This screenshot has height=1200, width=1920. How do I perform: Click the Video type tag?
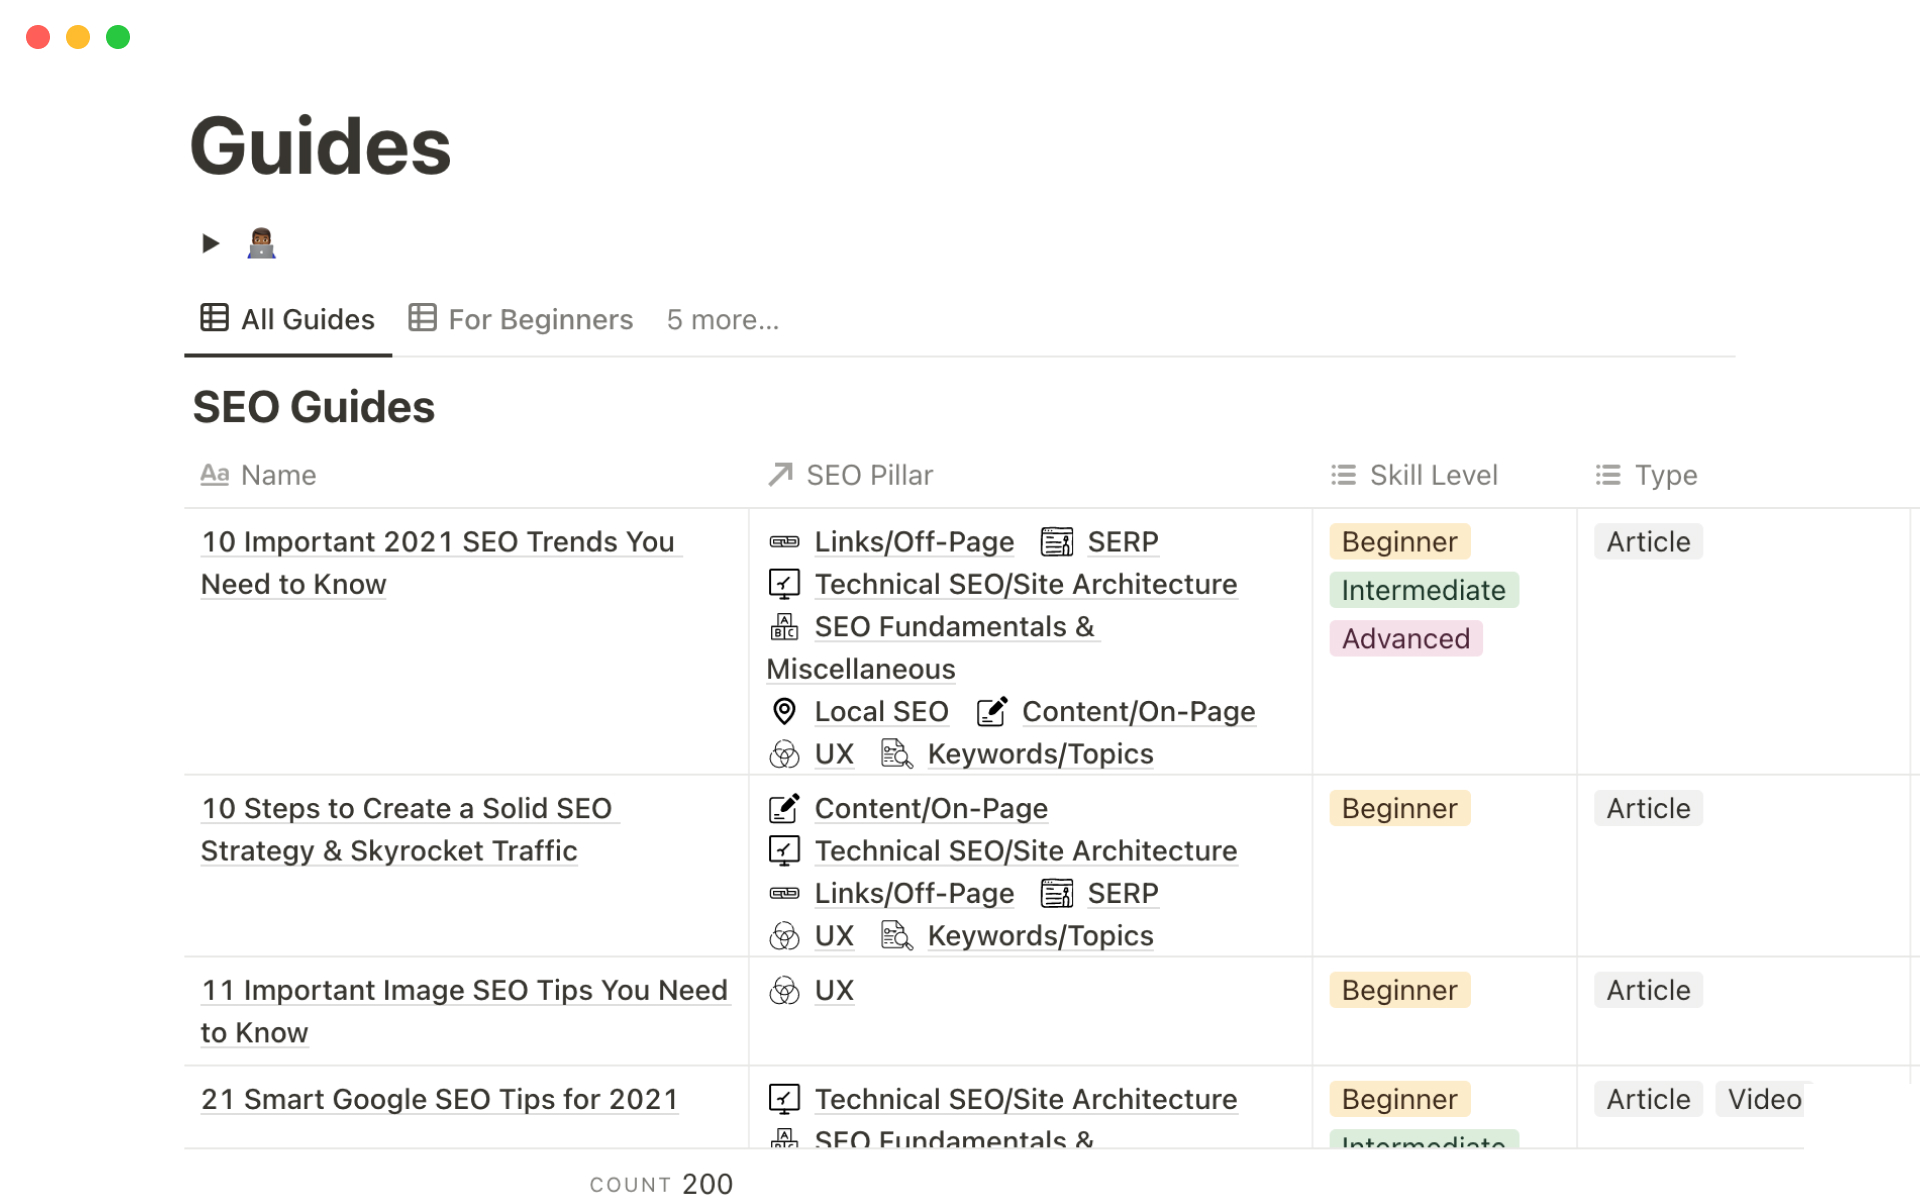(x=1763, y=1099)
